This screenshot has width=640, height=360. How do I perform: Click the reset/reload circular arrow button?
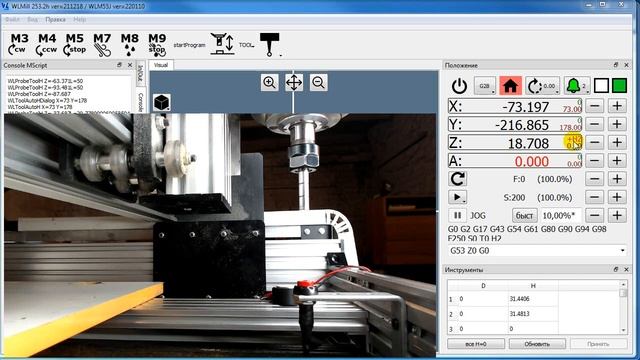pyautogui.click(x=458, y=179)
